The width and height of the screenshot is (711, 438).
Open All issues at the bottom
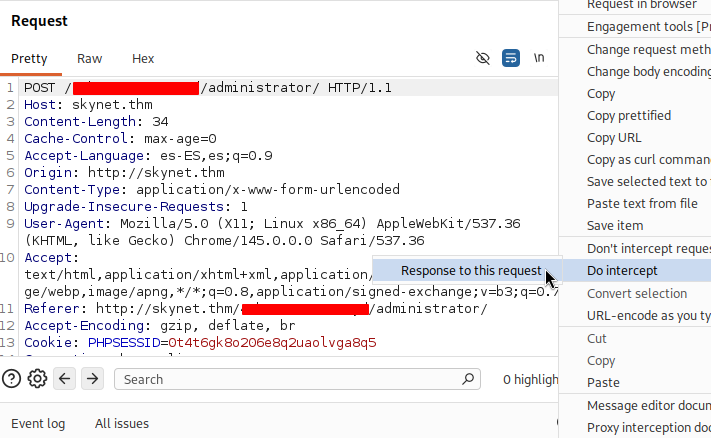[122, 423]
